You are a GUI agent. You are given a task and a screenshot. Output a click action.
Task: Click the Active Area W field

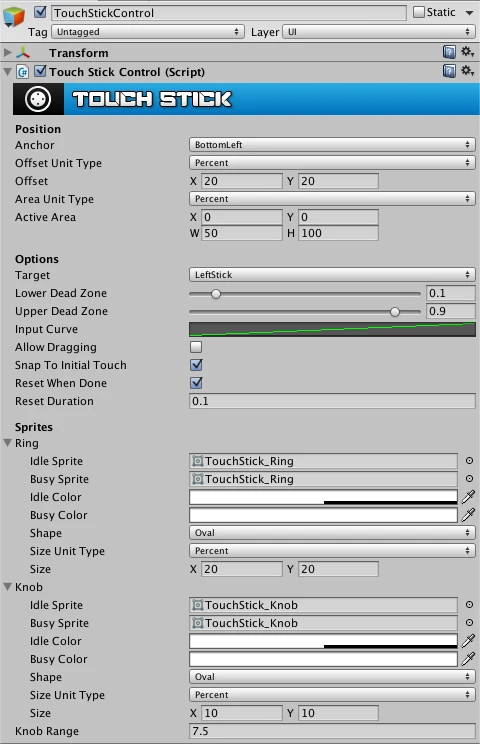(242, 233)
